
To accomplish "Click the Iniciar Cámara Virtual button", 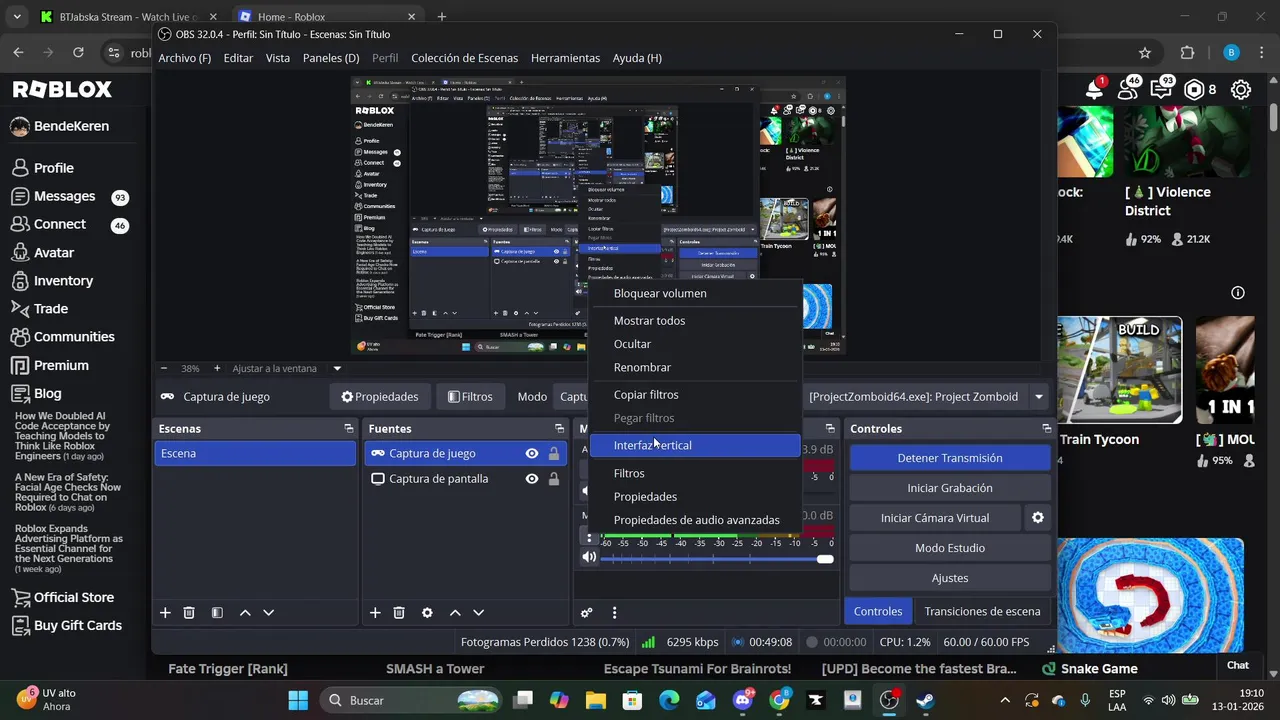I will (x=935, y=518).
